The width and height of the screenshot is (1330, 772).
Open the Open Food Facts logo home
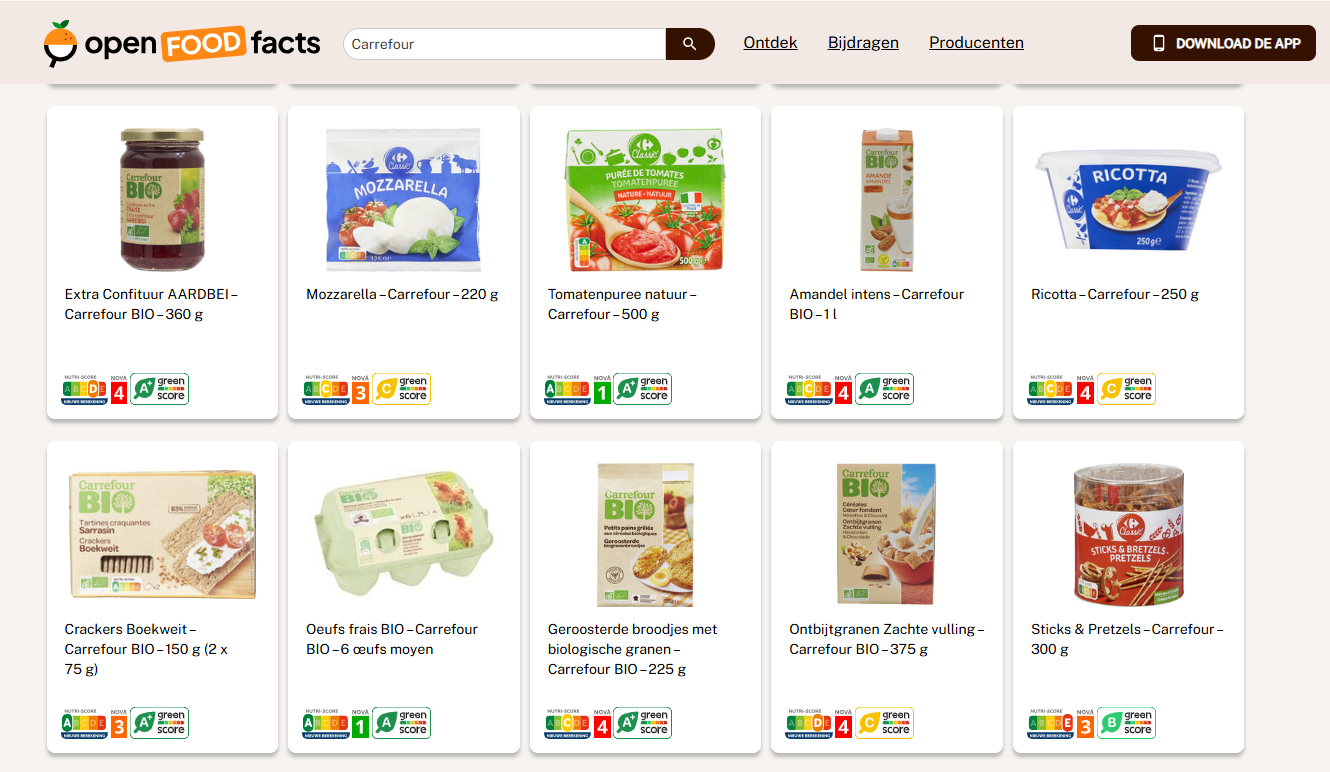pyautogui.click(x=182, y=44)
